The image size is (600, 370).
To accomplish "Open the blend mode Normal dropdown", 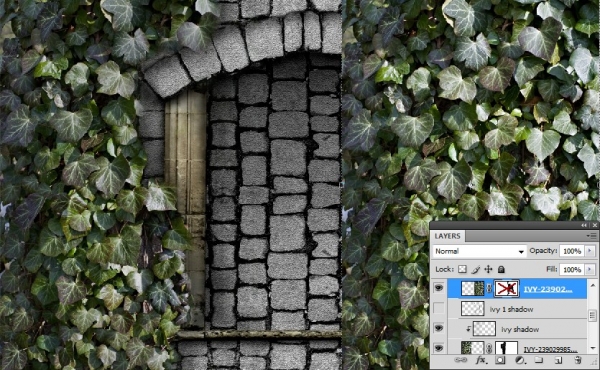I will click(x=480, y=251).
